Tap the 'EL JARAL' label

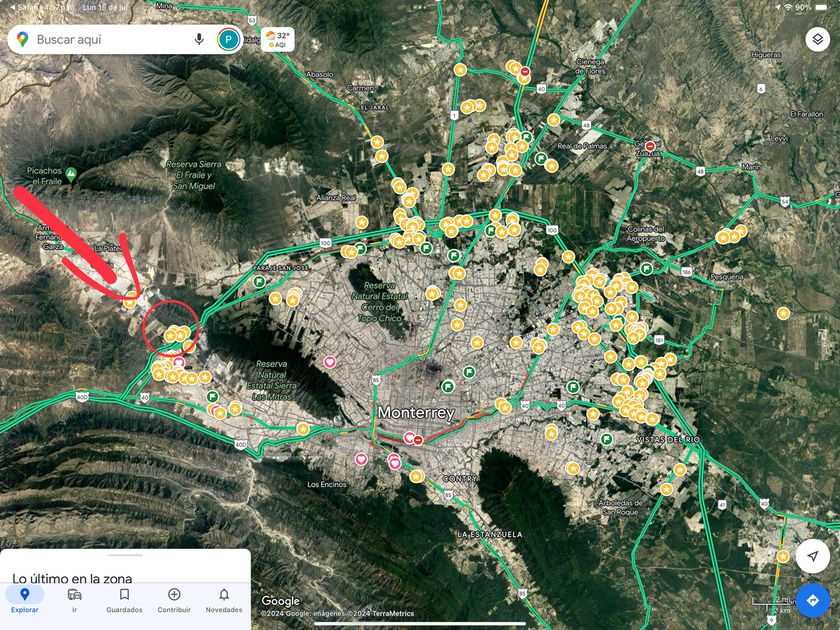click(x=375, y=107)
